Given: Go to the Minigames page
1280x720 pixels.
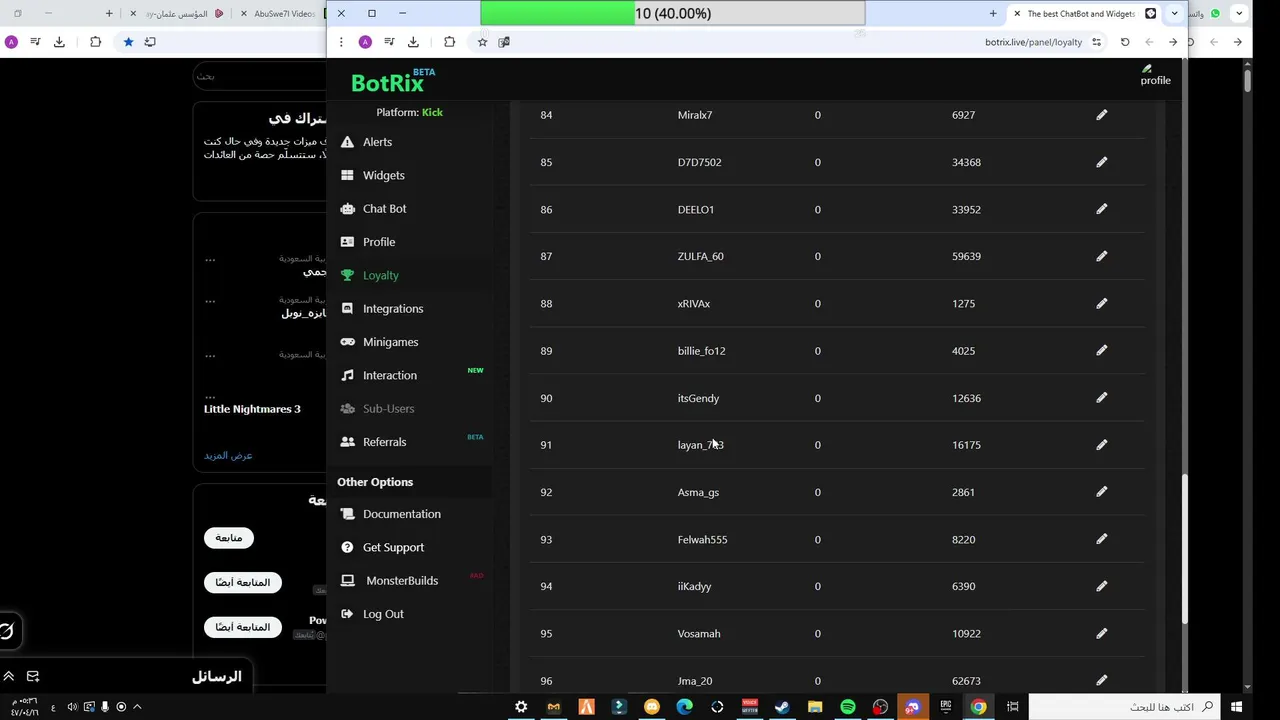Looking at the screenshot, I should pyautogui.click(x=390, y=342).
